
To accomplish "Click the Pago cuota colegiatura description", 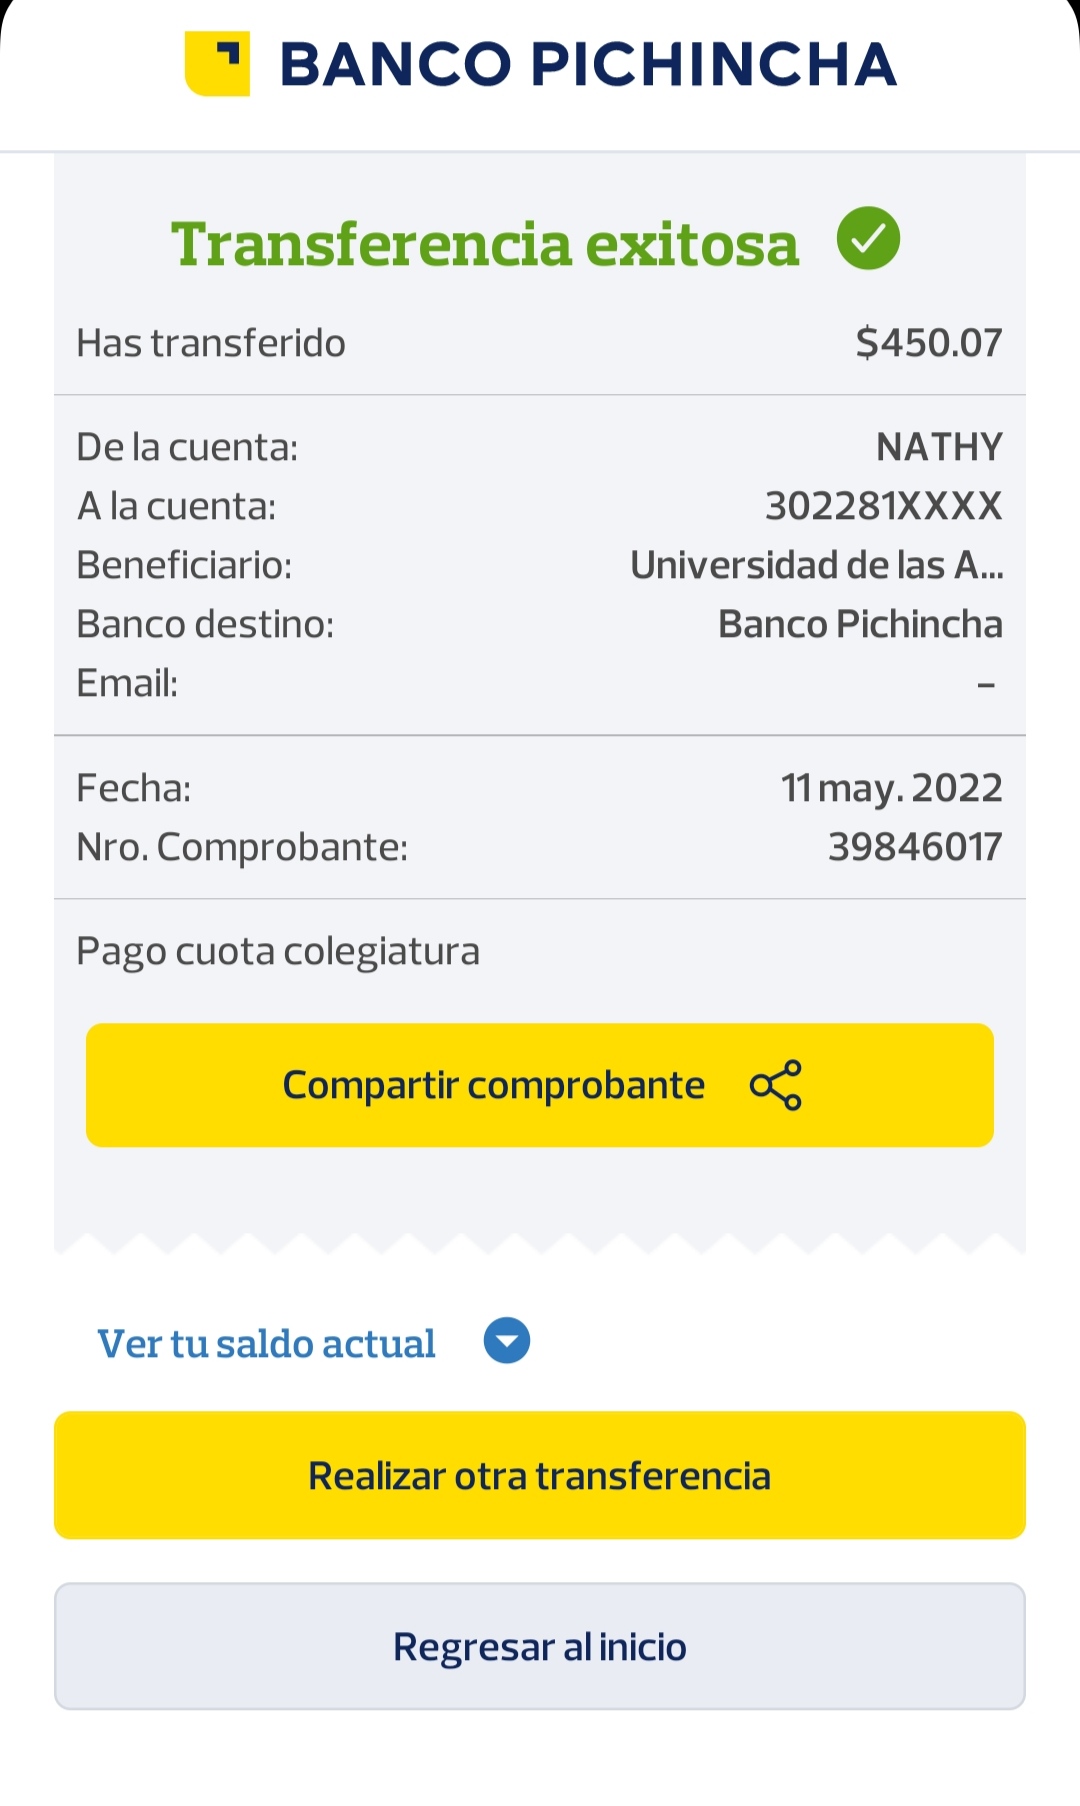I will (278, 951).
